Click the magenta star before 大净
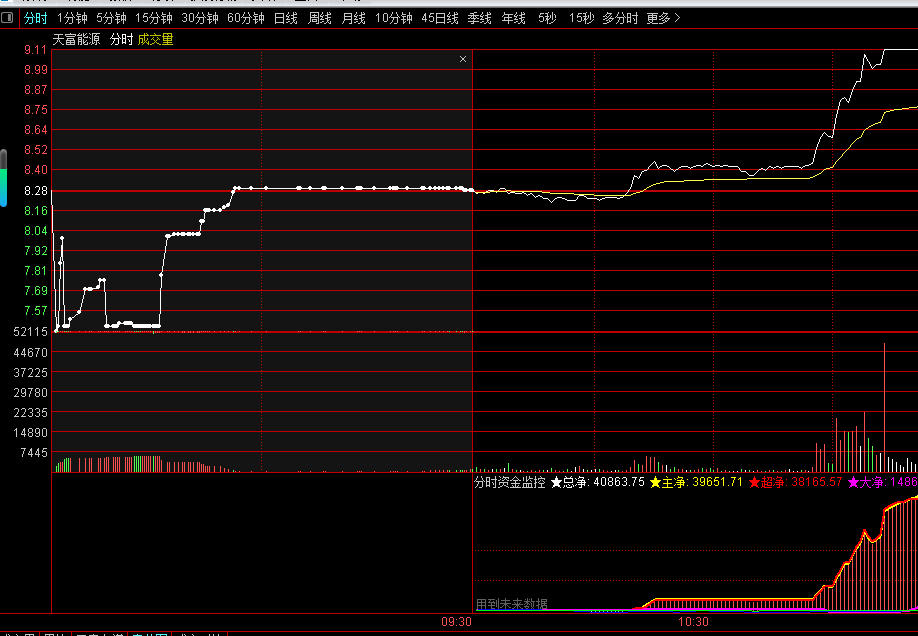The width and height of the screenshot is (918, 636). click(x=853, y=482)
